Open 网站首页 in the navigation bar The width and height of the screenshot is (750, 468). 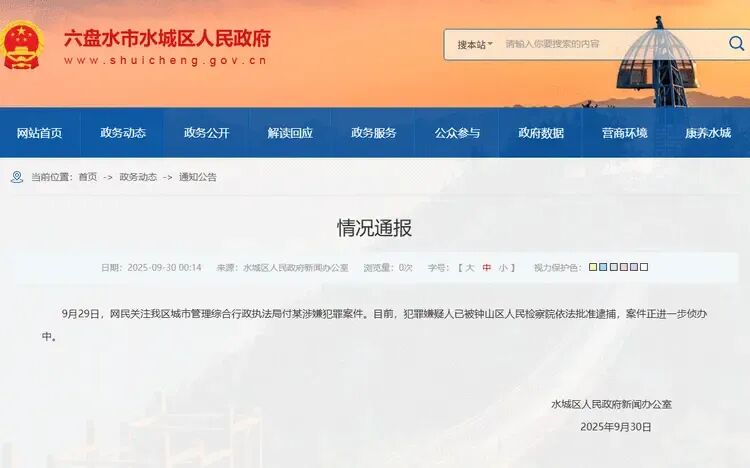pos(40,133)
